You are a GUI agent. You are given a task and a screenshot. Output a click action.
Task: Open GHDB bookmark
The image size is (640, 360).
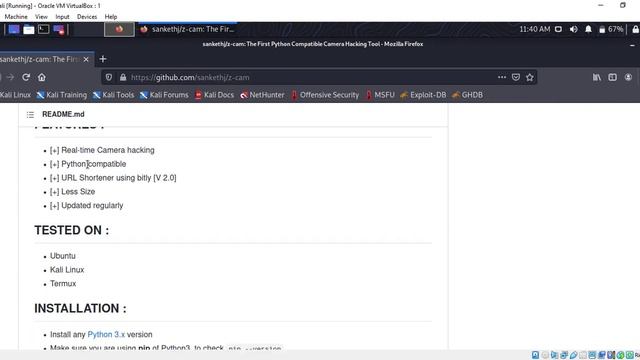467,95
